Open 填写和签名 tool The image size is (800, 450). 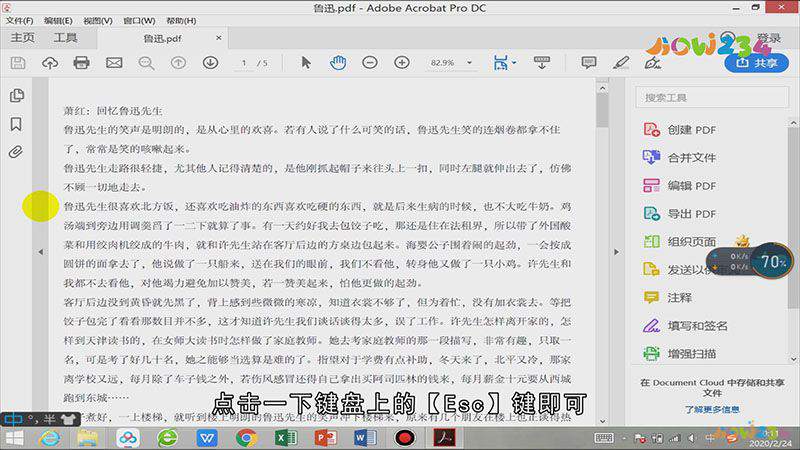[x=685, y=326]
